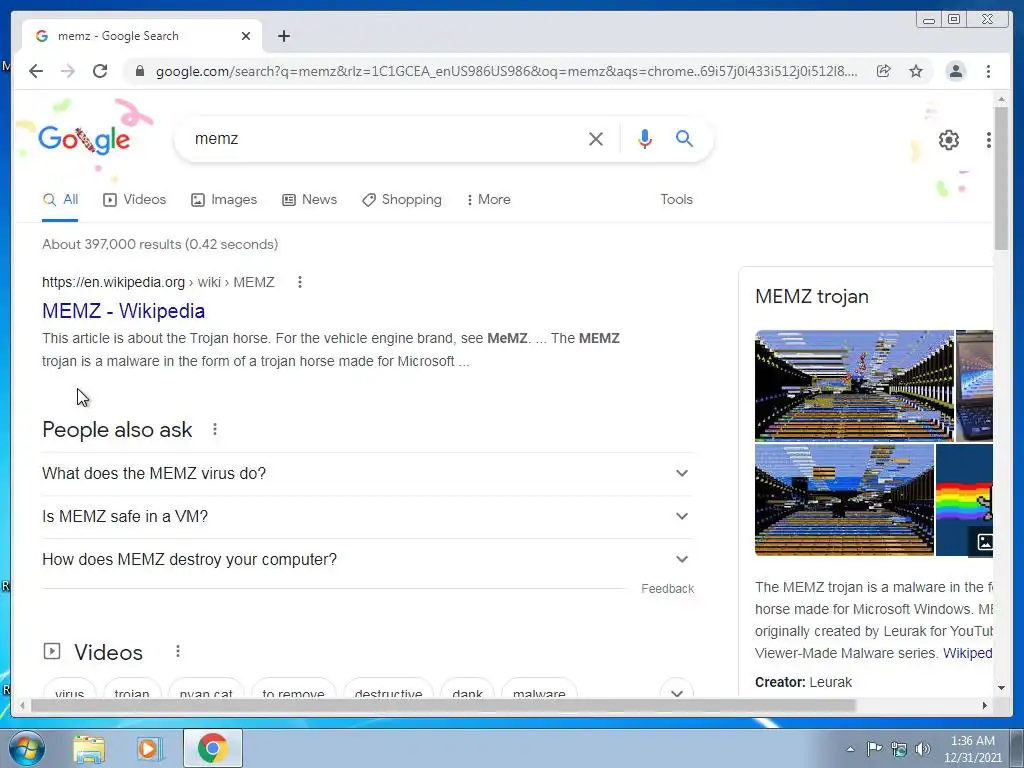The height and width of the screenshot is (768, 1024).
Task: Open Google apps menu dots
Action: pos(989,139)
